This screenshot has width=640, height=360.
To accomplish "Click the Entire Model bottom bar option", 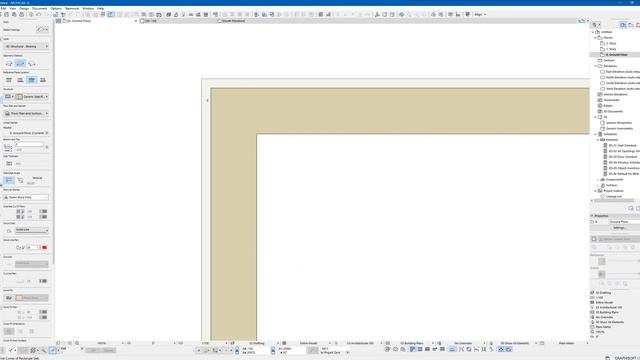I will [x=309, y=343].
